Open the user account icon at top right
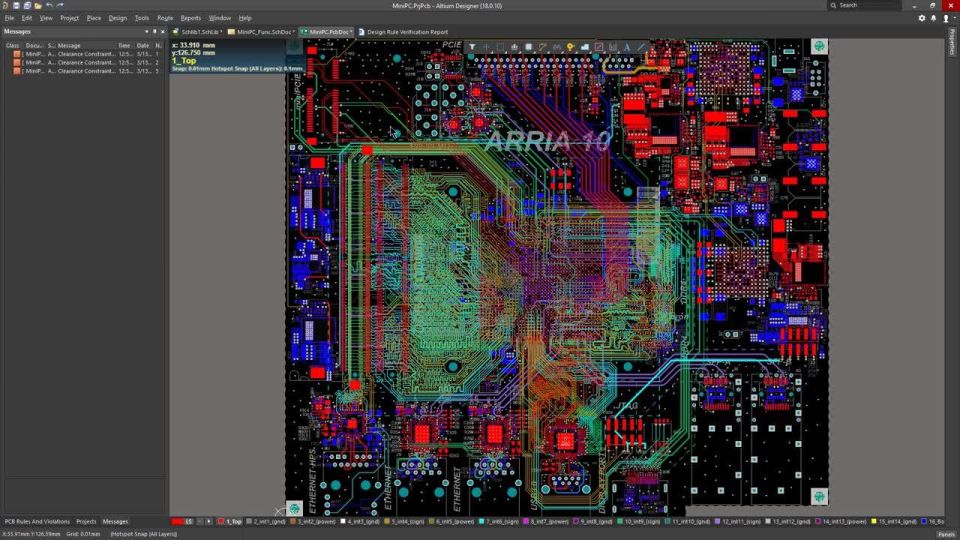This screenshot has height=540, width=960. coord(946,18)
